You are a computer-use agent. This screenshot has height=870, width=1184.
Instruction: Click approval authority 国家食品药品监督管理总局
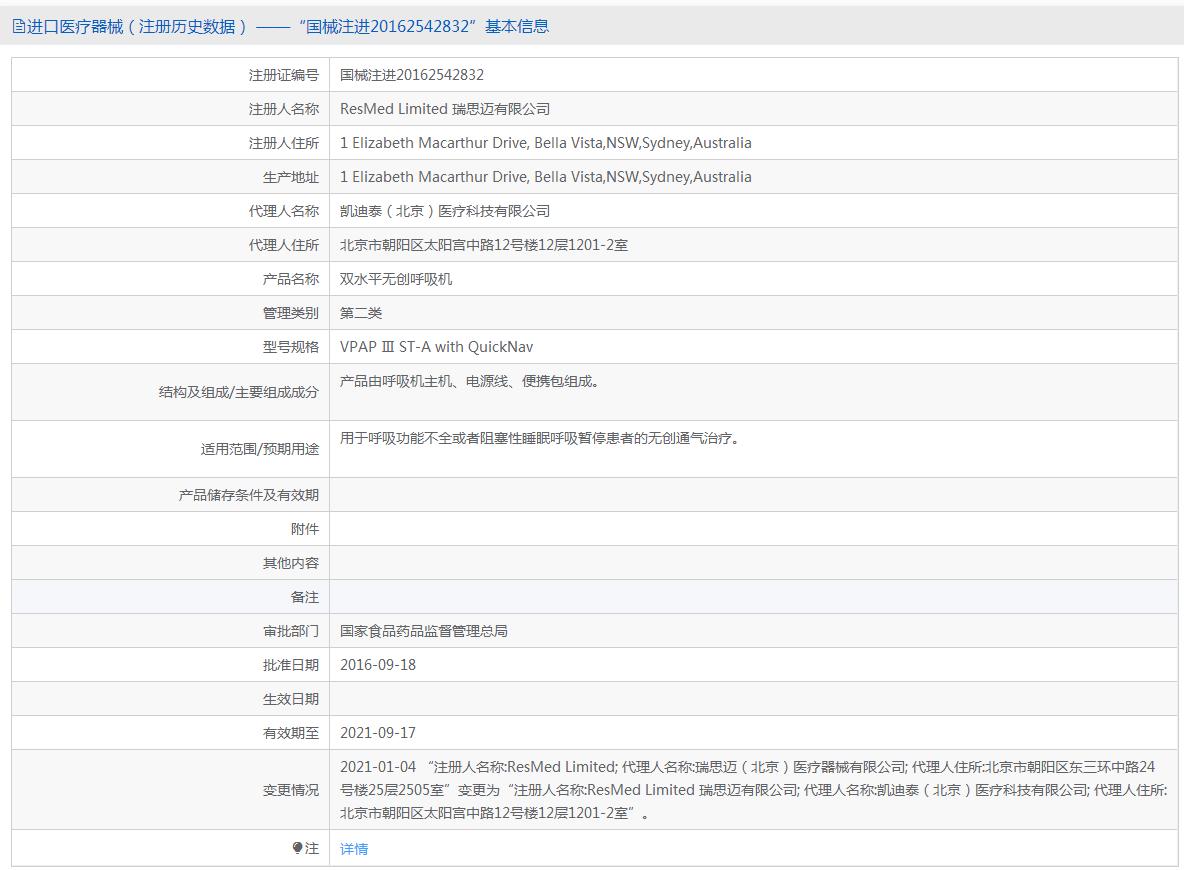click(424, 631)
